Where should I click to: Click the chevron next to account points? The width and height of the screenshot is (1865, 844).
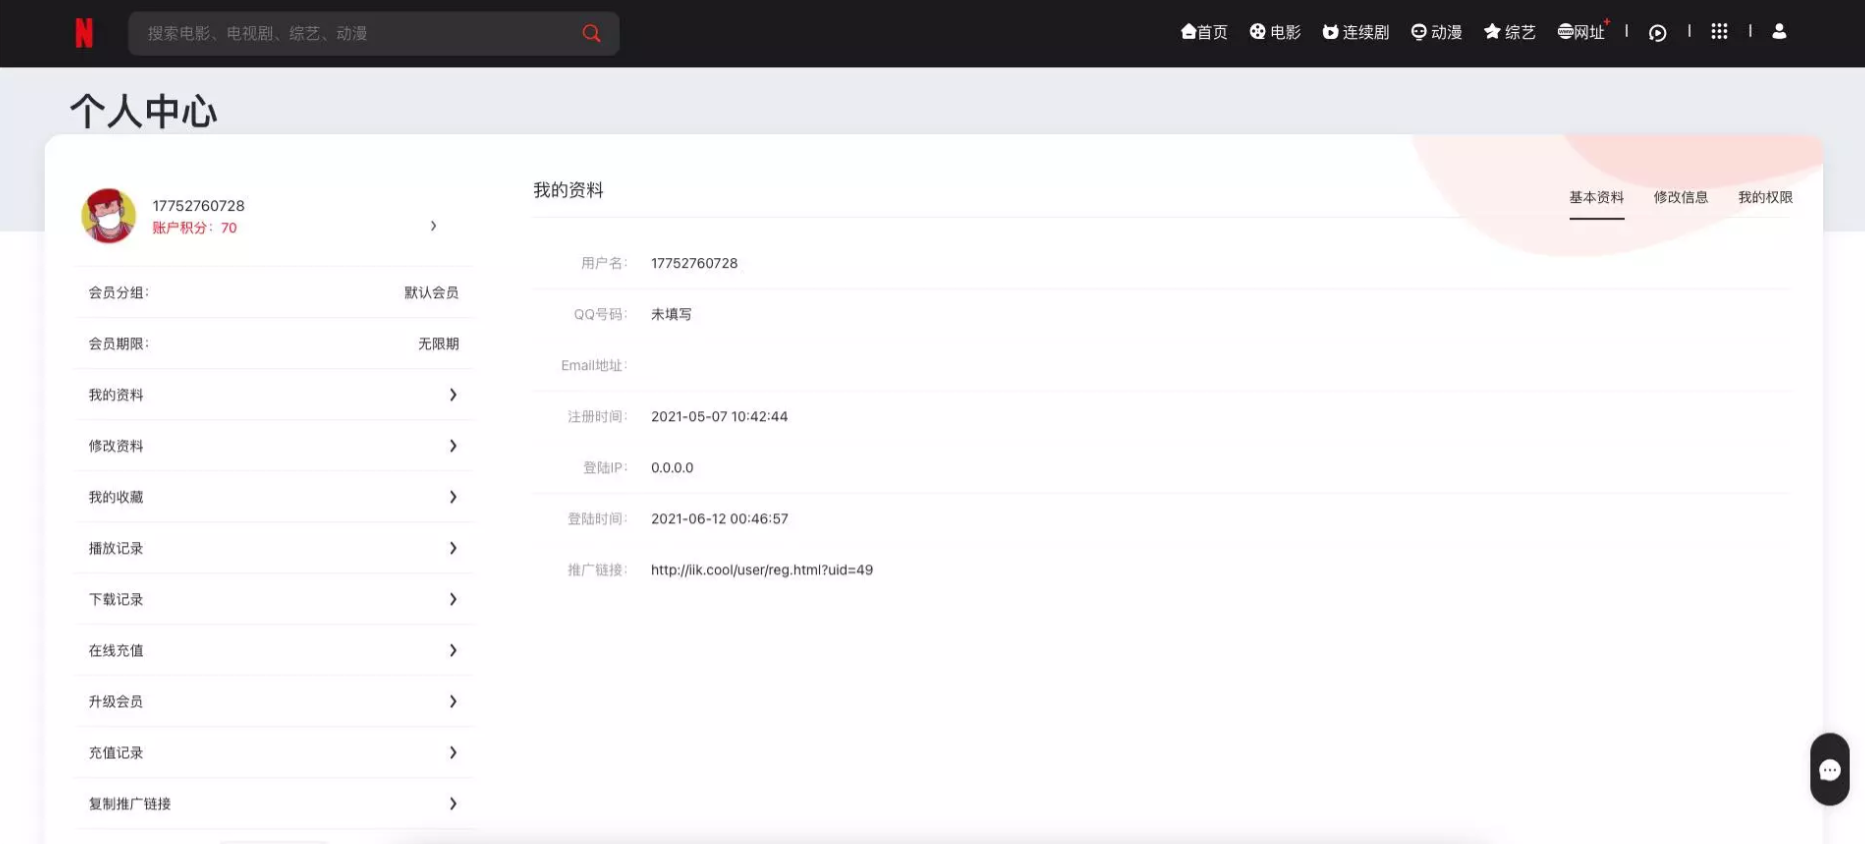pos(433,226)
